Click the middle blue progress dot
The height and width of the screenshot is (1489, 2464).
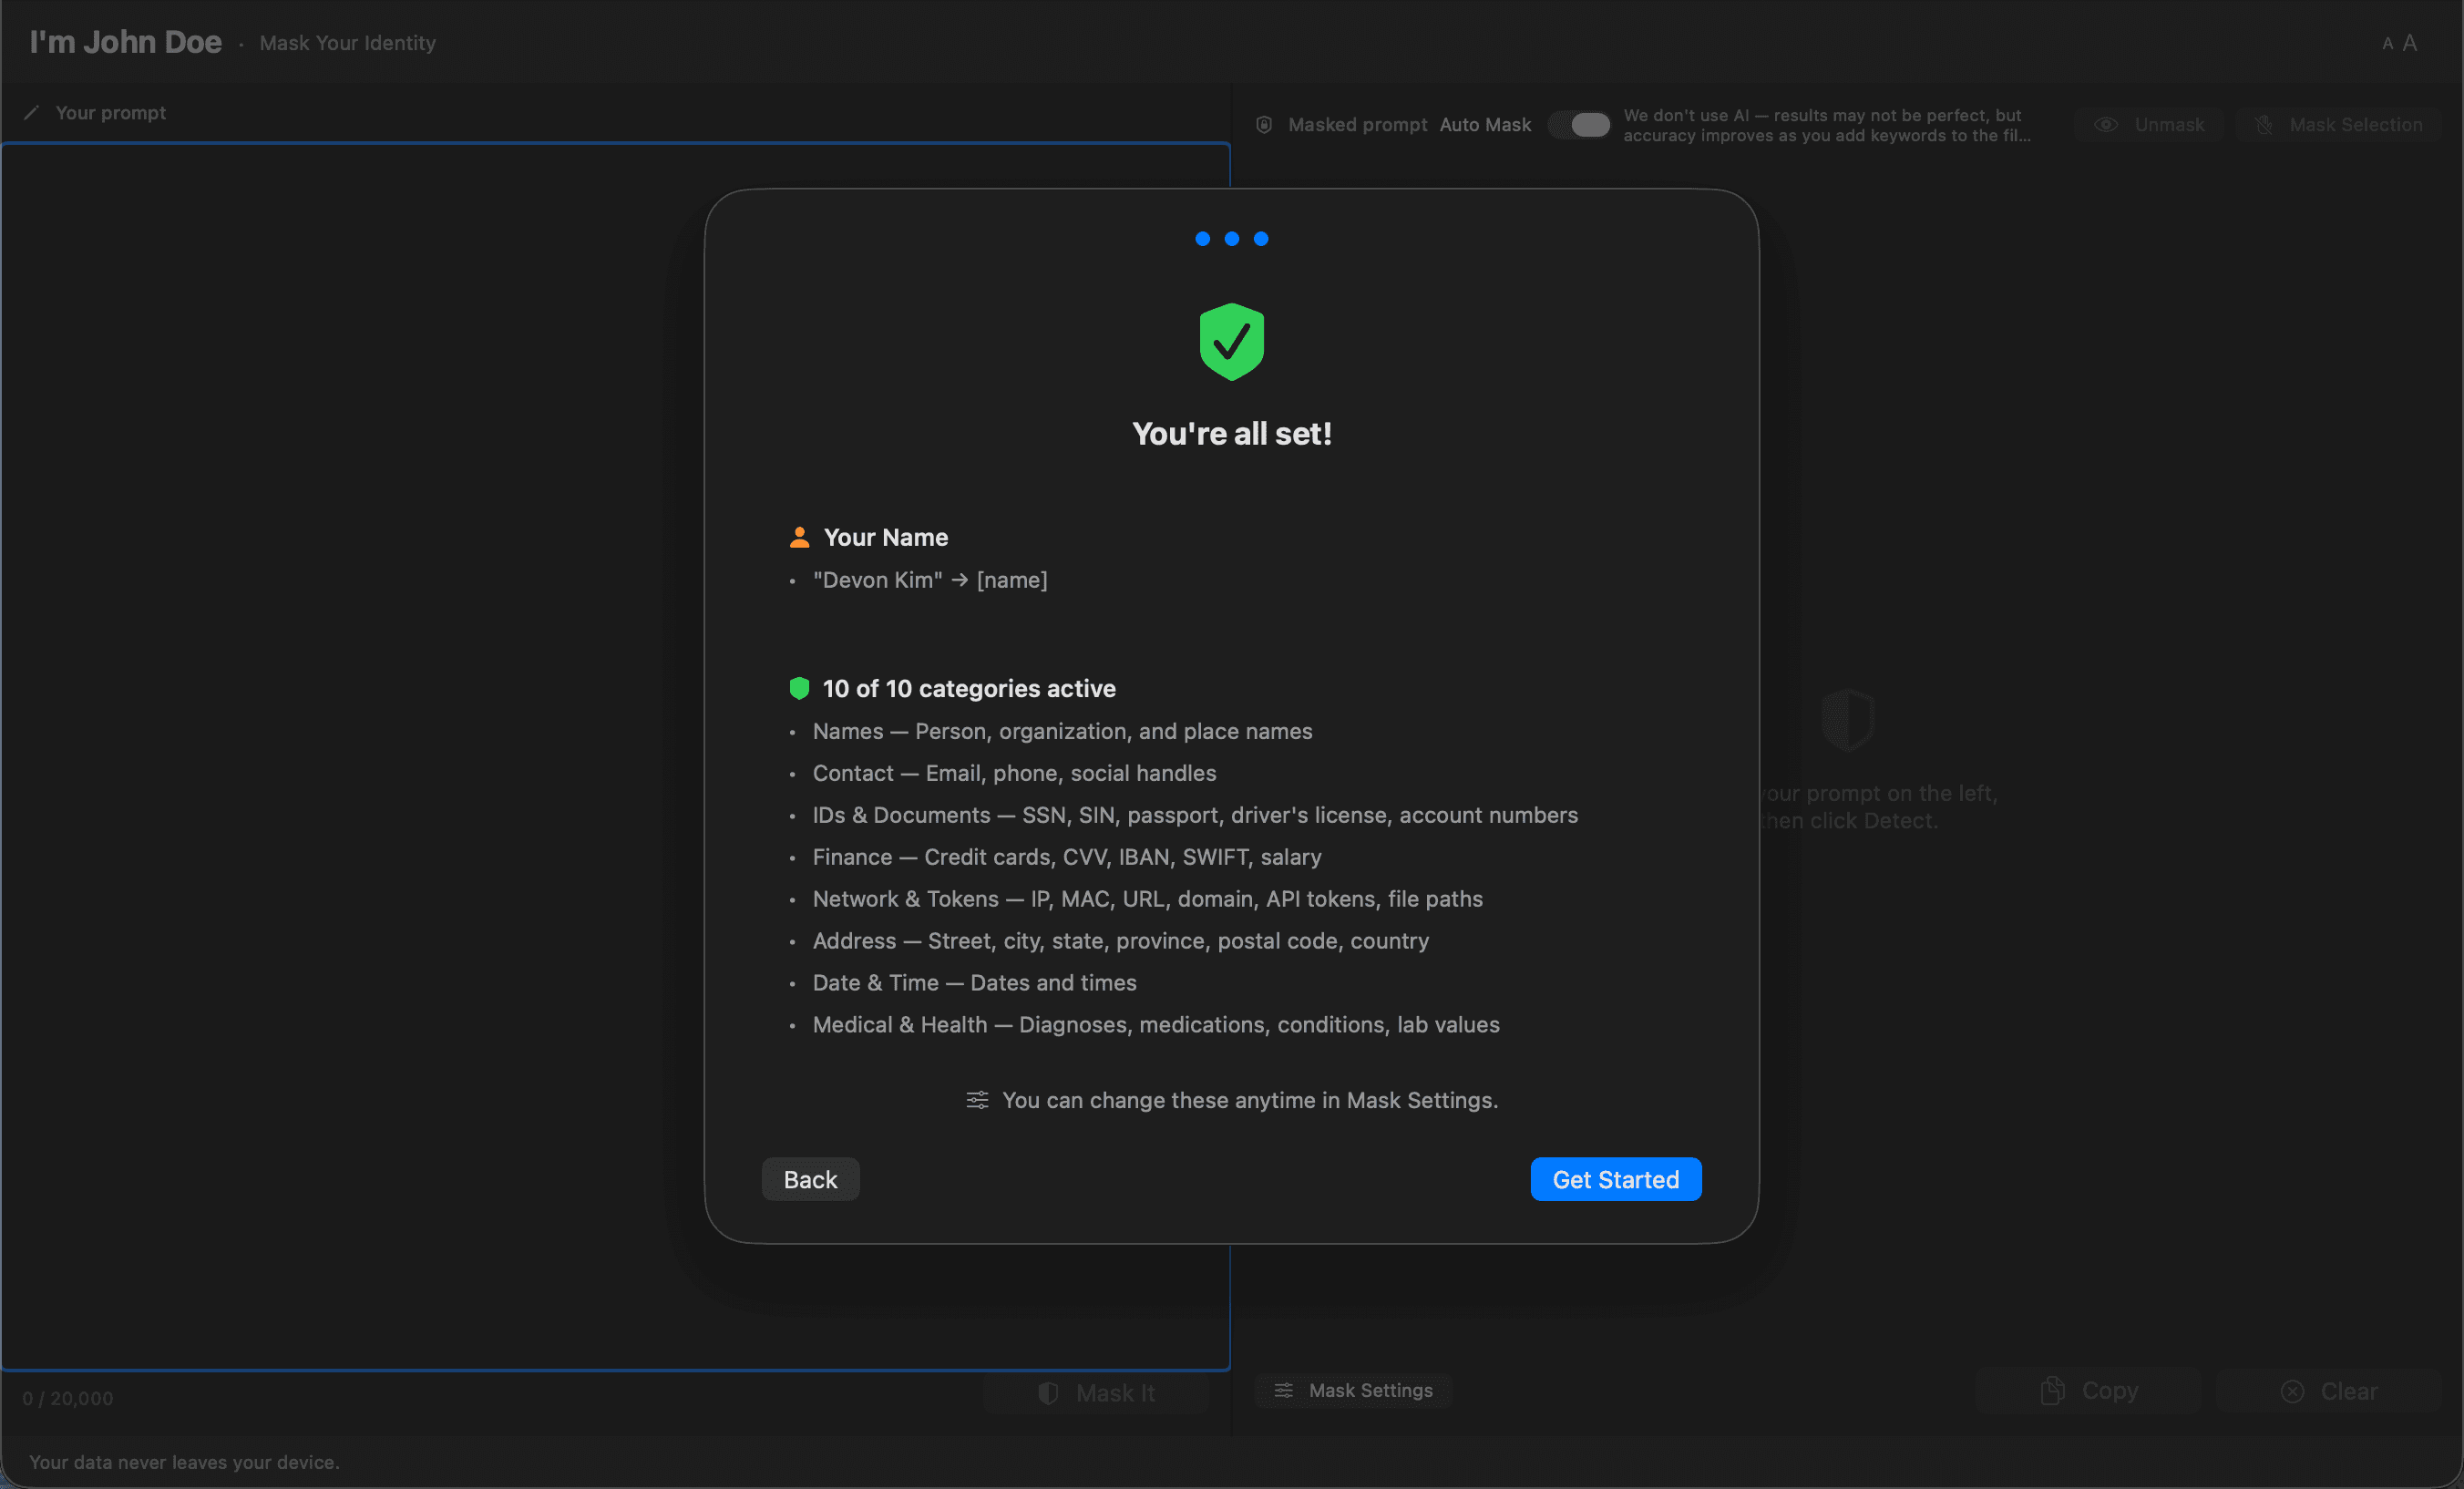[1231, 238]
